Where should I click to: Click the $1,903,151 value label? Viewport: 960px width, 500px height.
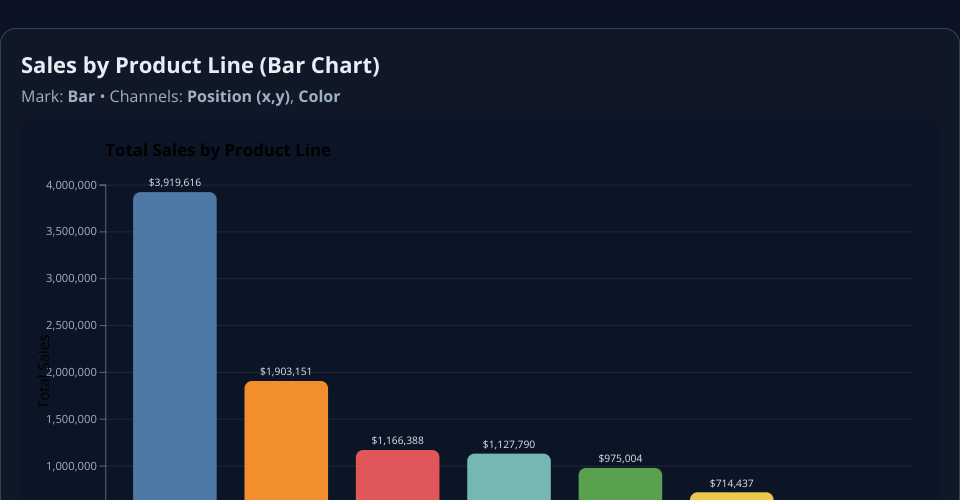pos(286,371)
